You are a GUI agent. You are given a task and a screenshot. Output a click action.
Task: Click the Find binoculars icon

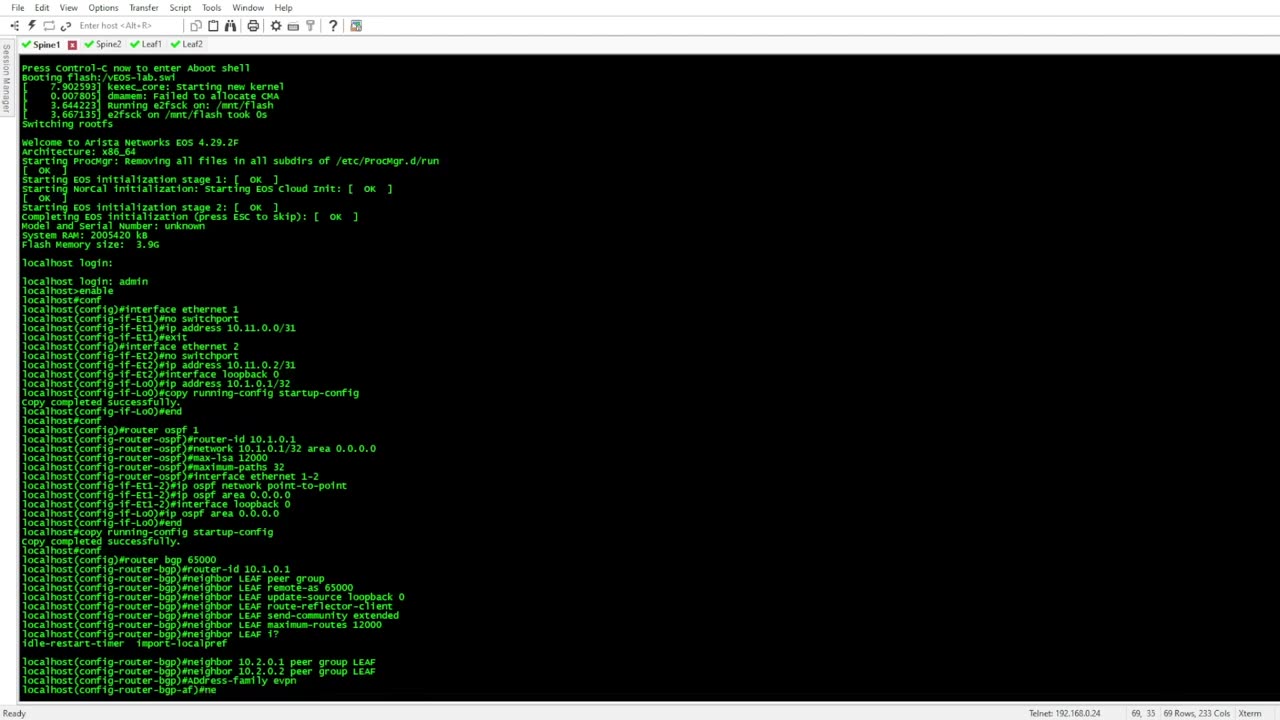tap(230, 26)
